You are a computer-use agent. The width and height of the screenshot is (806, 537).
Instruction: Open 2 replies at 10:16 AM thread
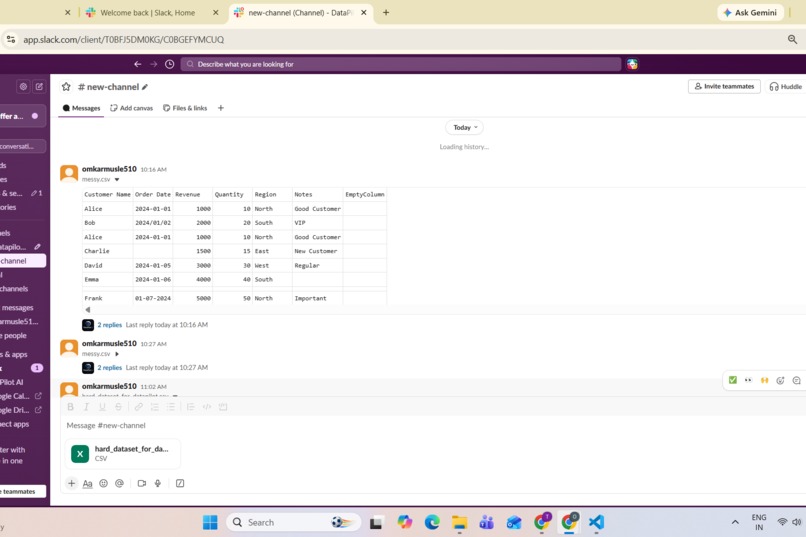109,325
